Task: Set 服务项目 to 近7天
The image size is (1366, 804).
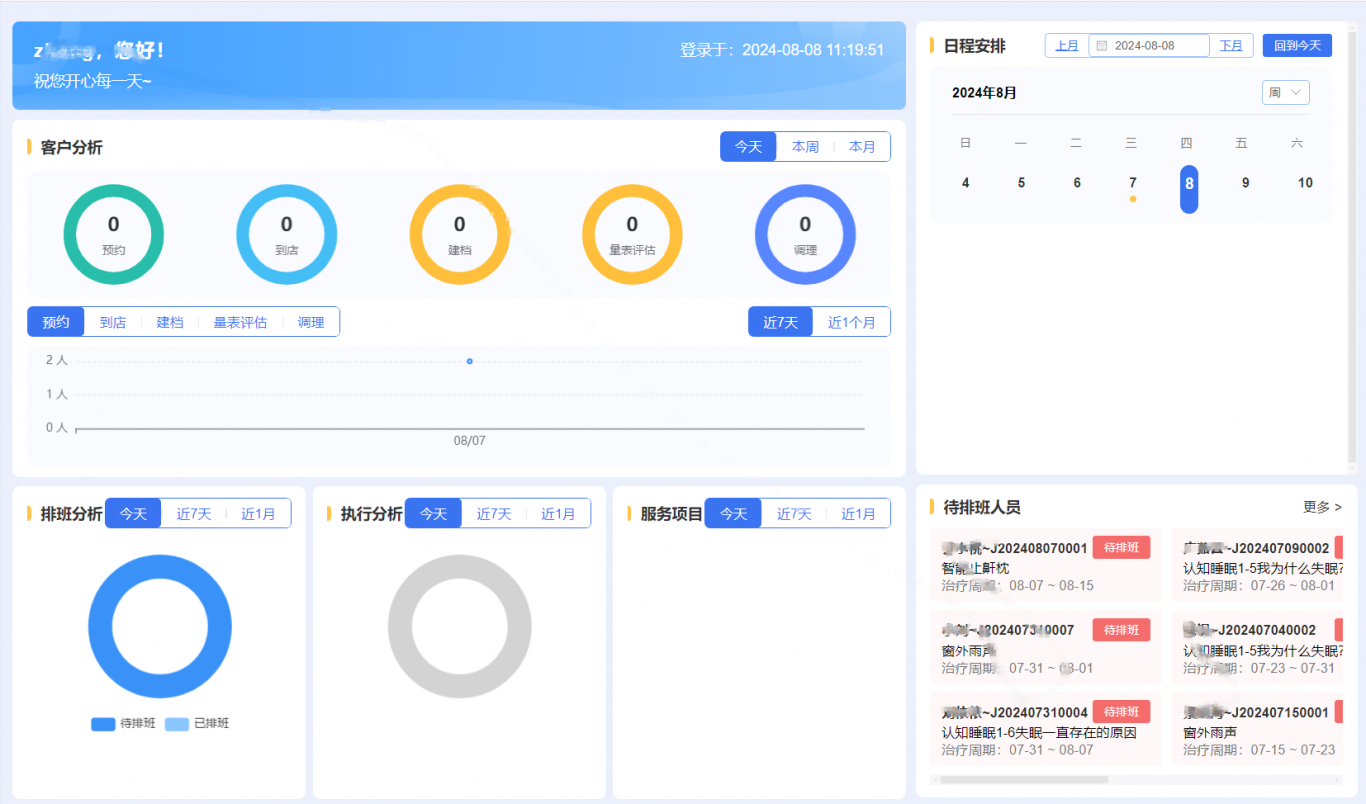Action: (794, 513)
